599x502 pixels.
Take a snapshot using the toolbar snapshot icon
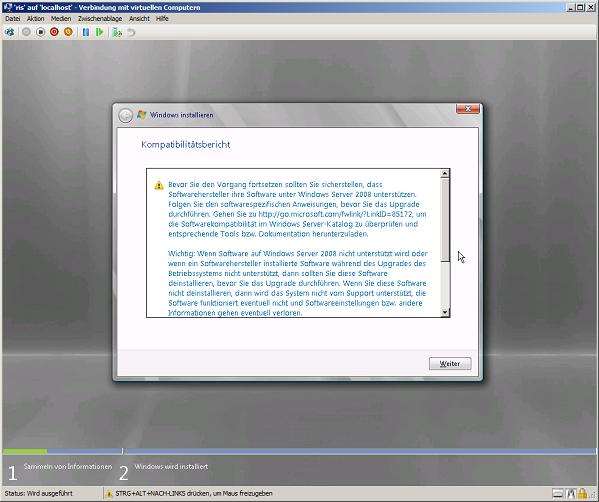pyautogui.click(x=117, y=32)
